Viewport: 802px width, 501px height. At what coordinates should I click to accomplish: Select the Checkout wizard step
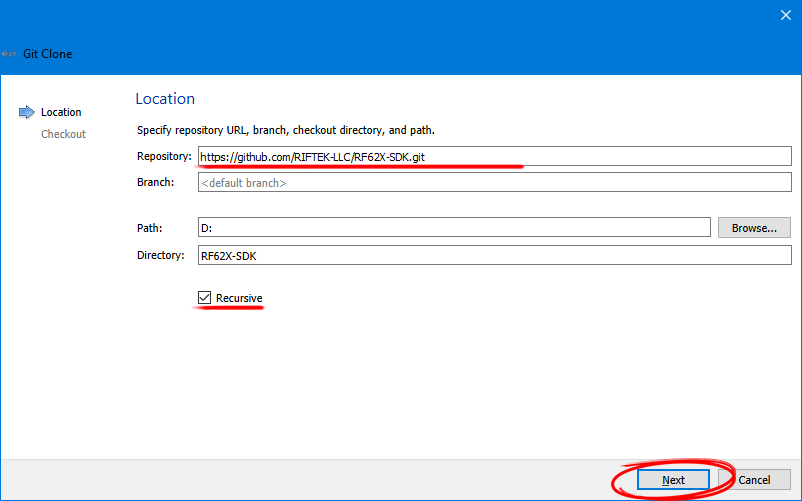point(63,134)
